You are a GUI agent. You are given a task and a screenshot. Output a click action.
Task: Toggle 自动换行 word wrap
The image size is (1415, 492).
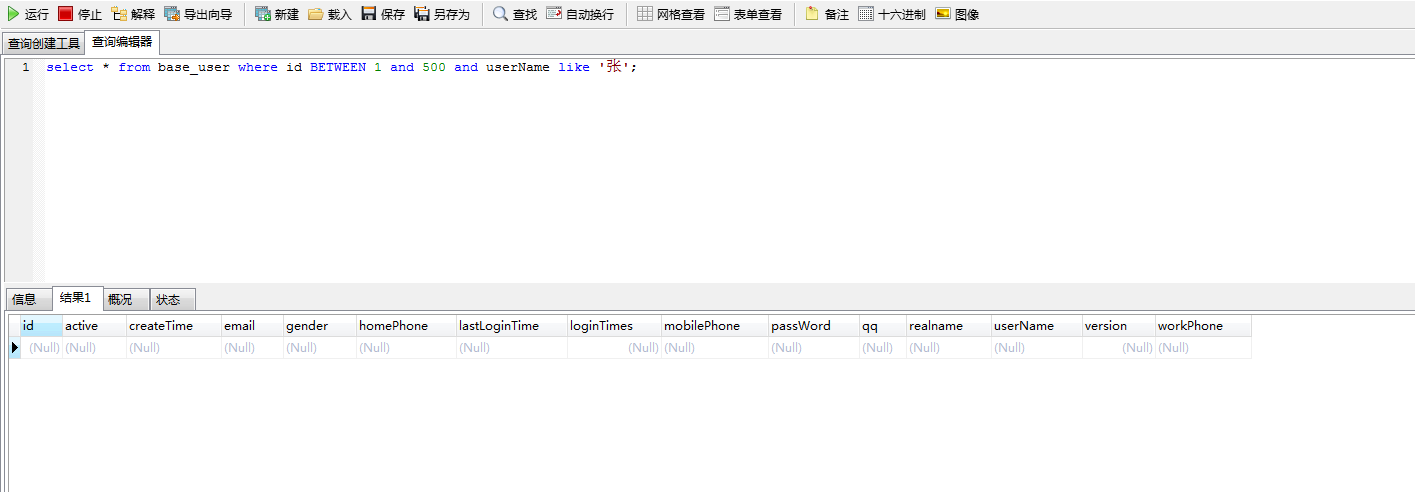(x=580, y=14)
